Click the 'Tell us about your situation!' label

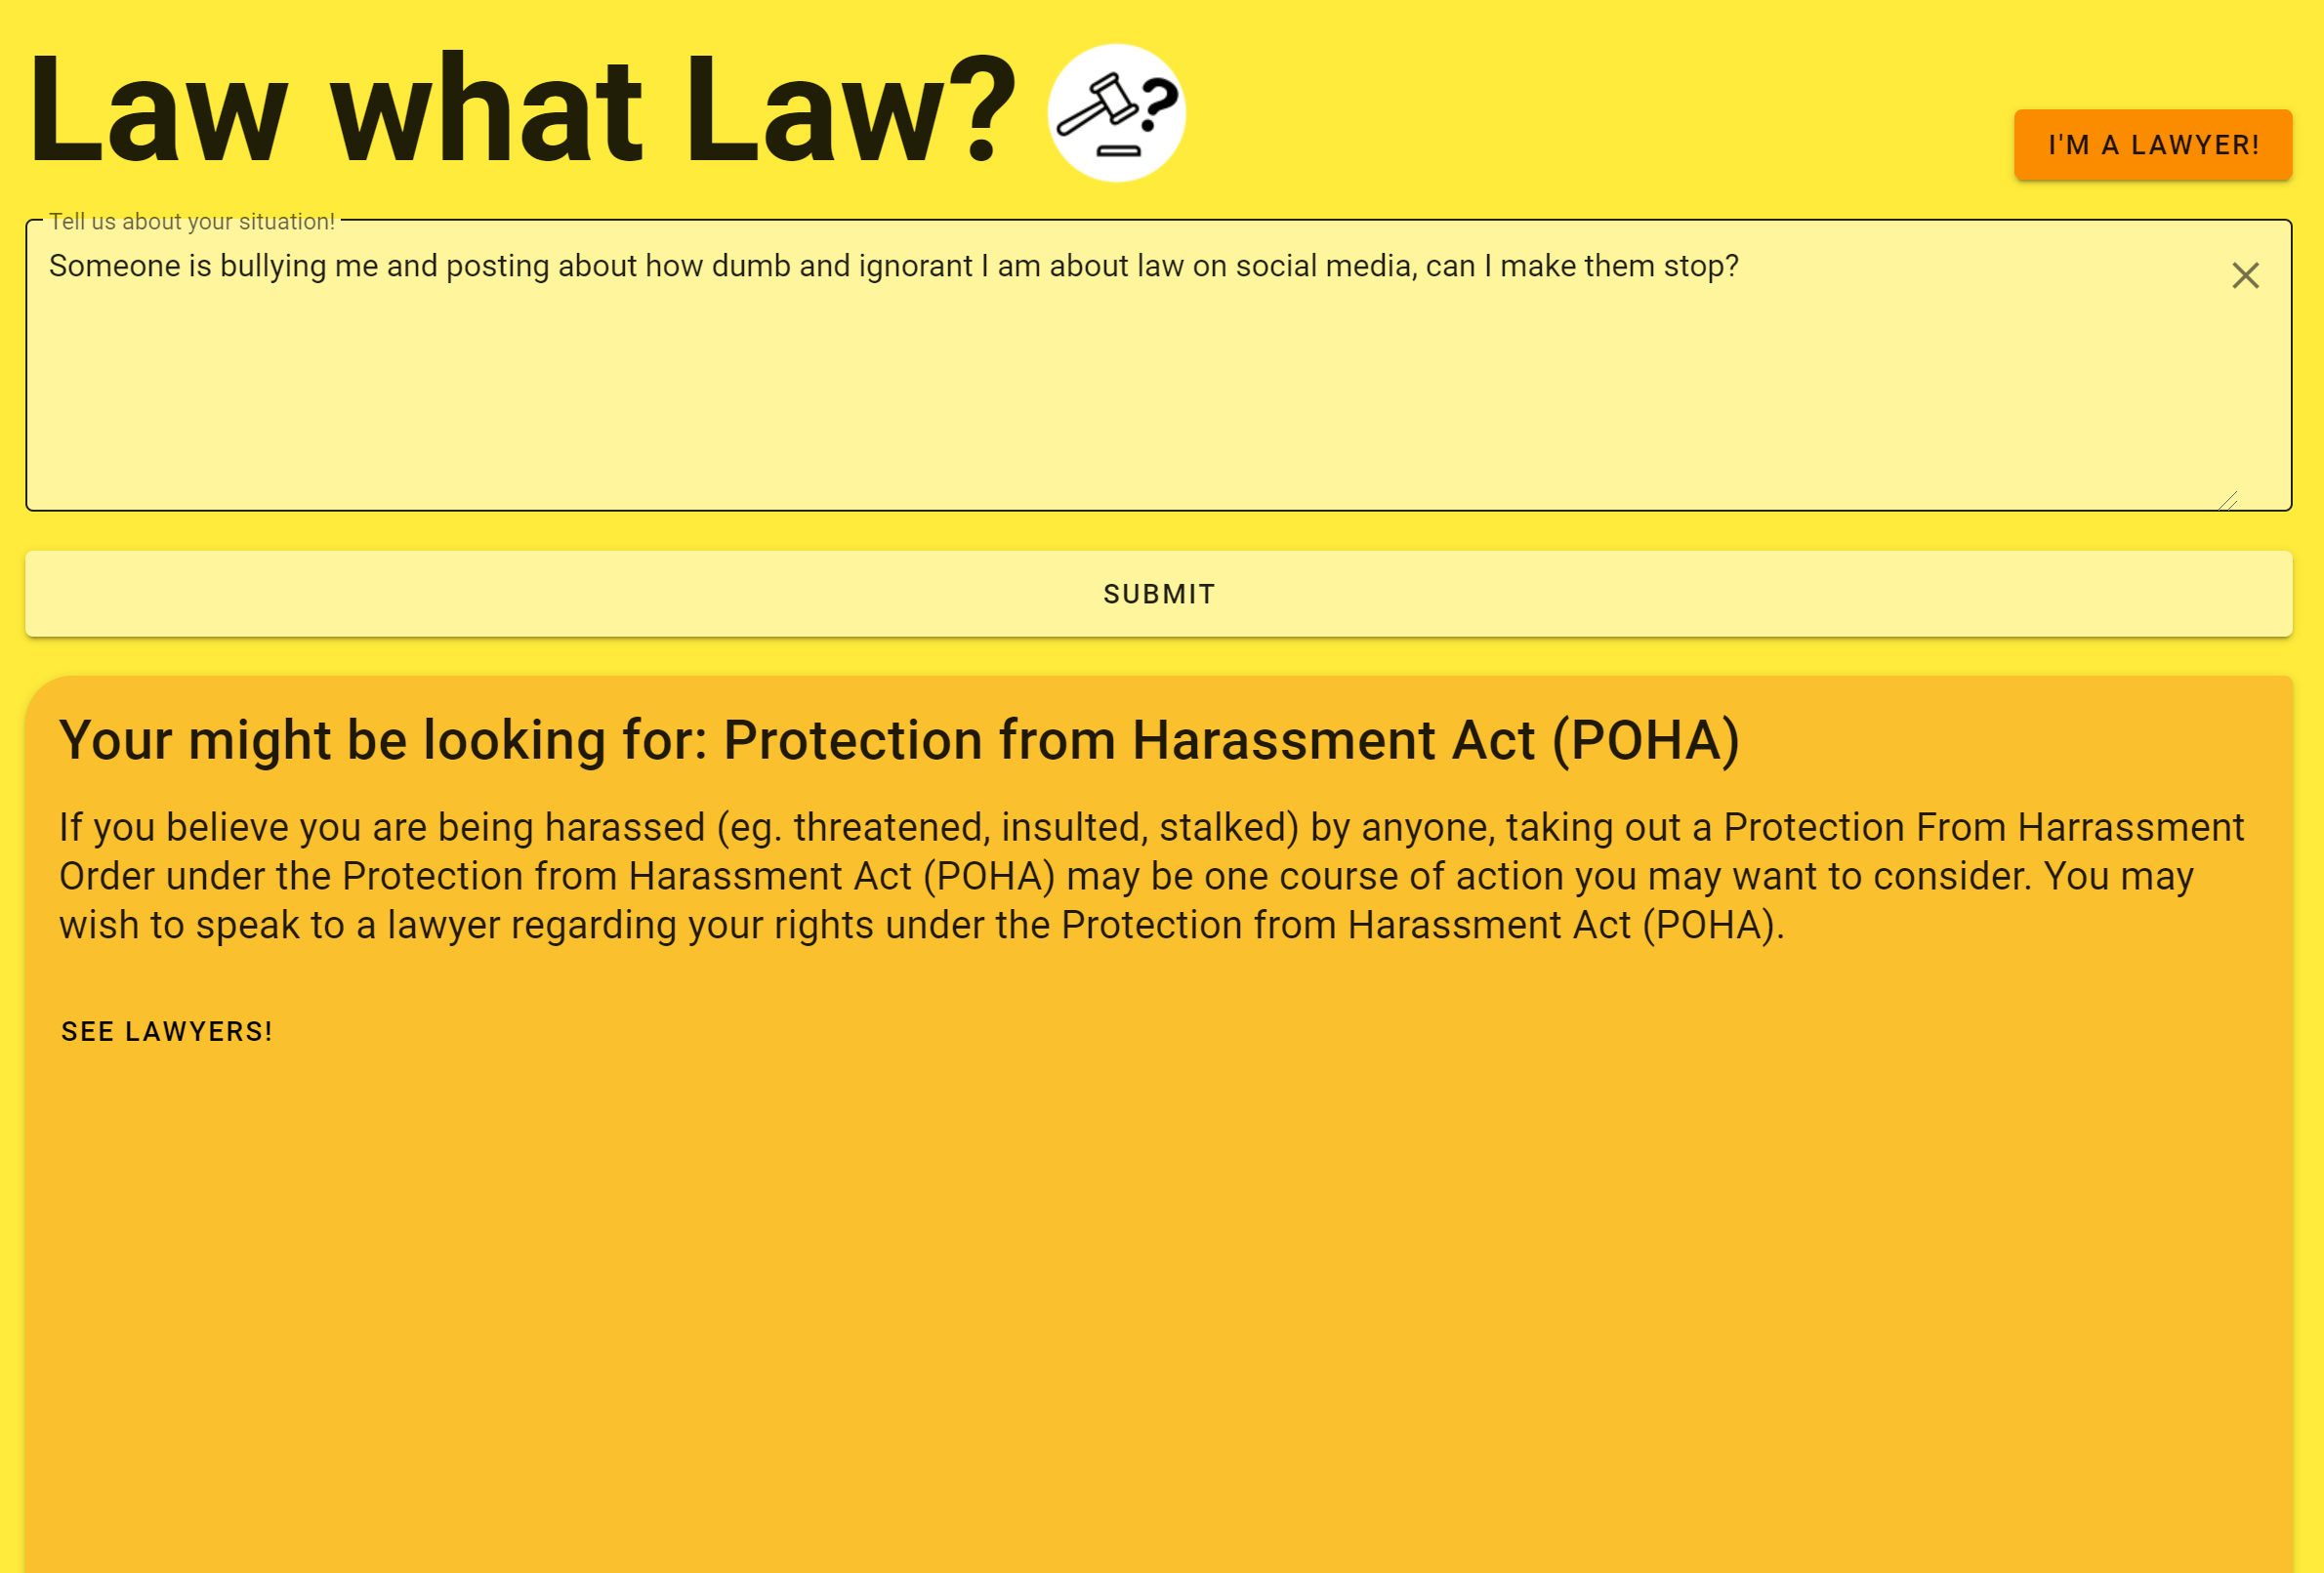(193, 221)
